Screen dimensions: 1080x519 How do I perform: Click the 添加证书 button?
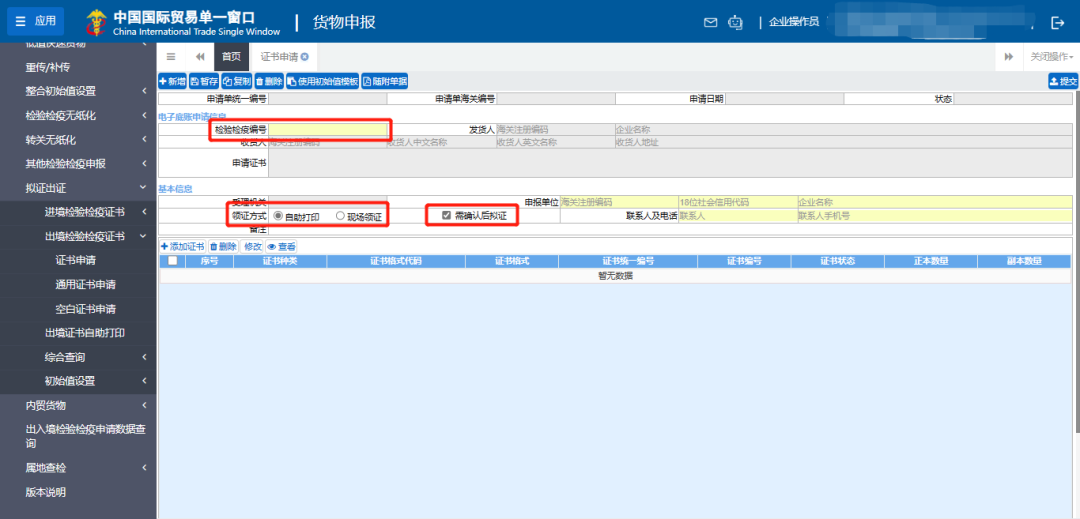tap(183, 246)
